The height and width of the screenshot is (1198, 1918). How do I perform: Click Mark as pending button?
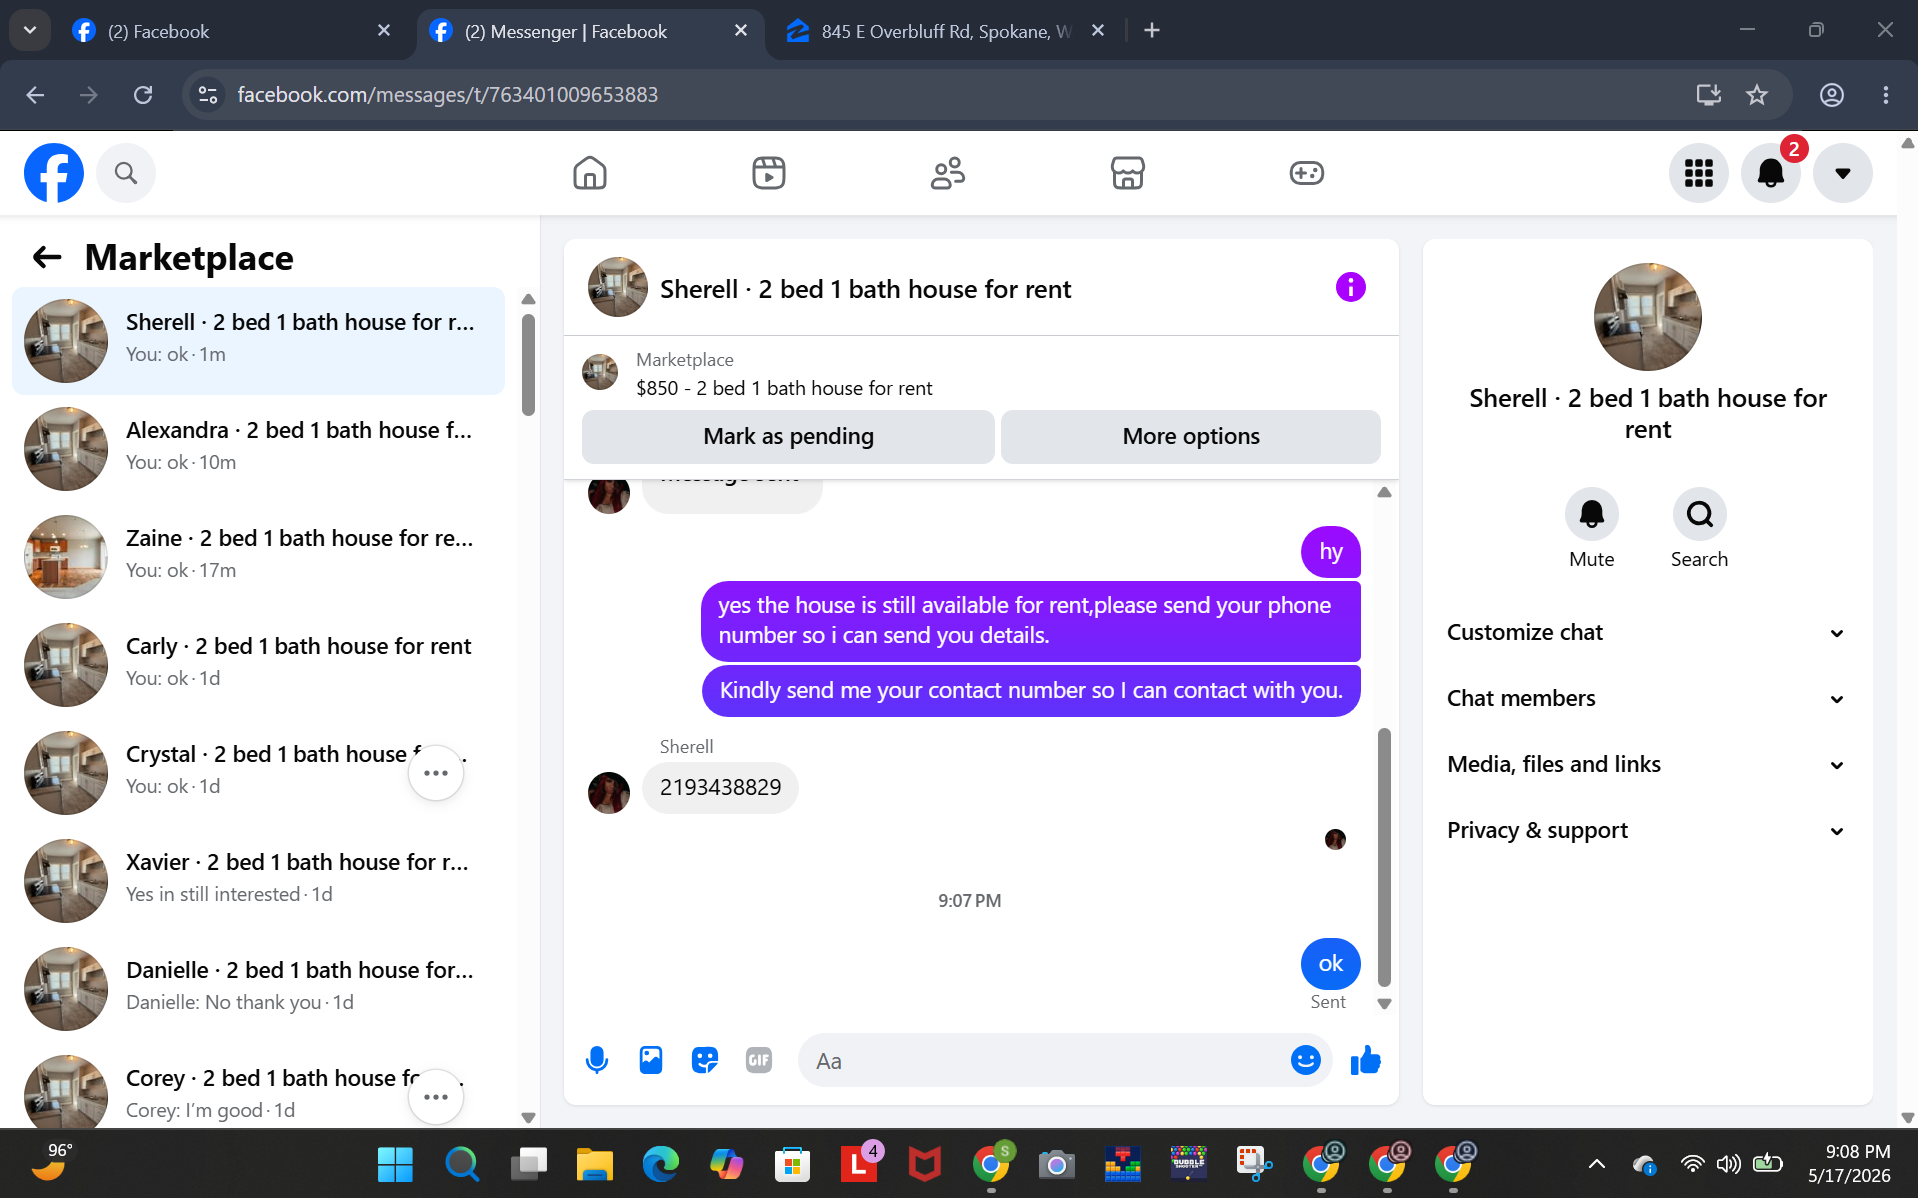[788, 437]
